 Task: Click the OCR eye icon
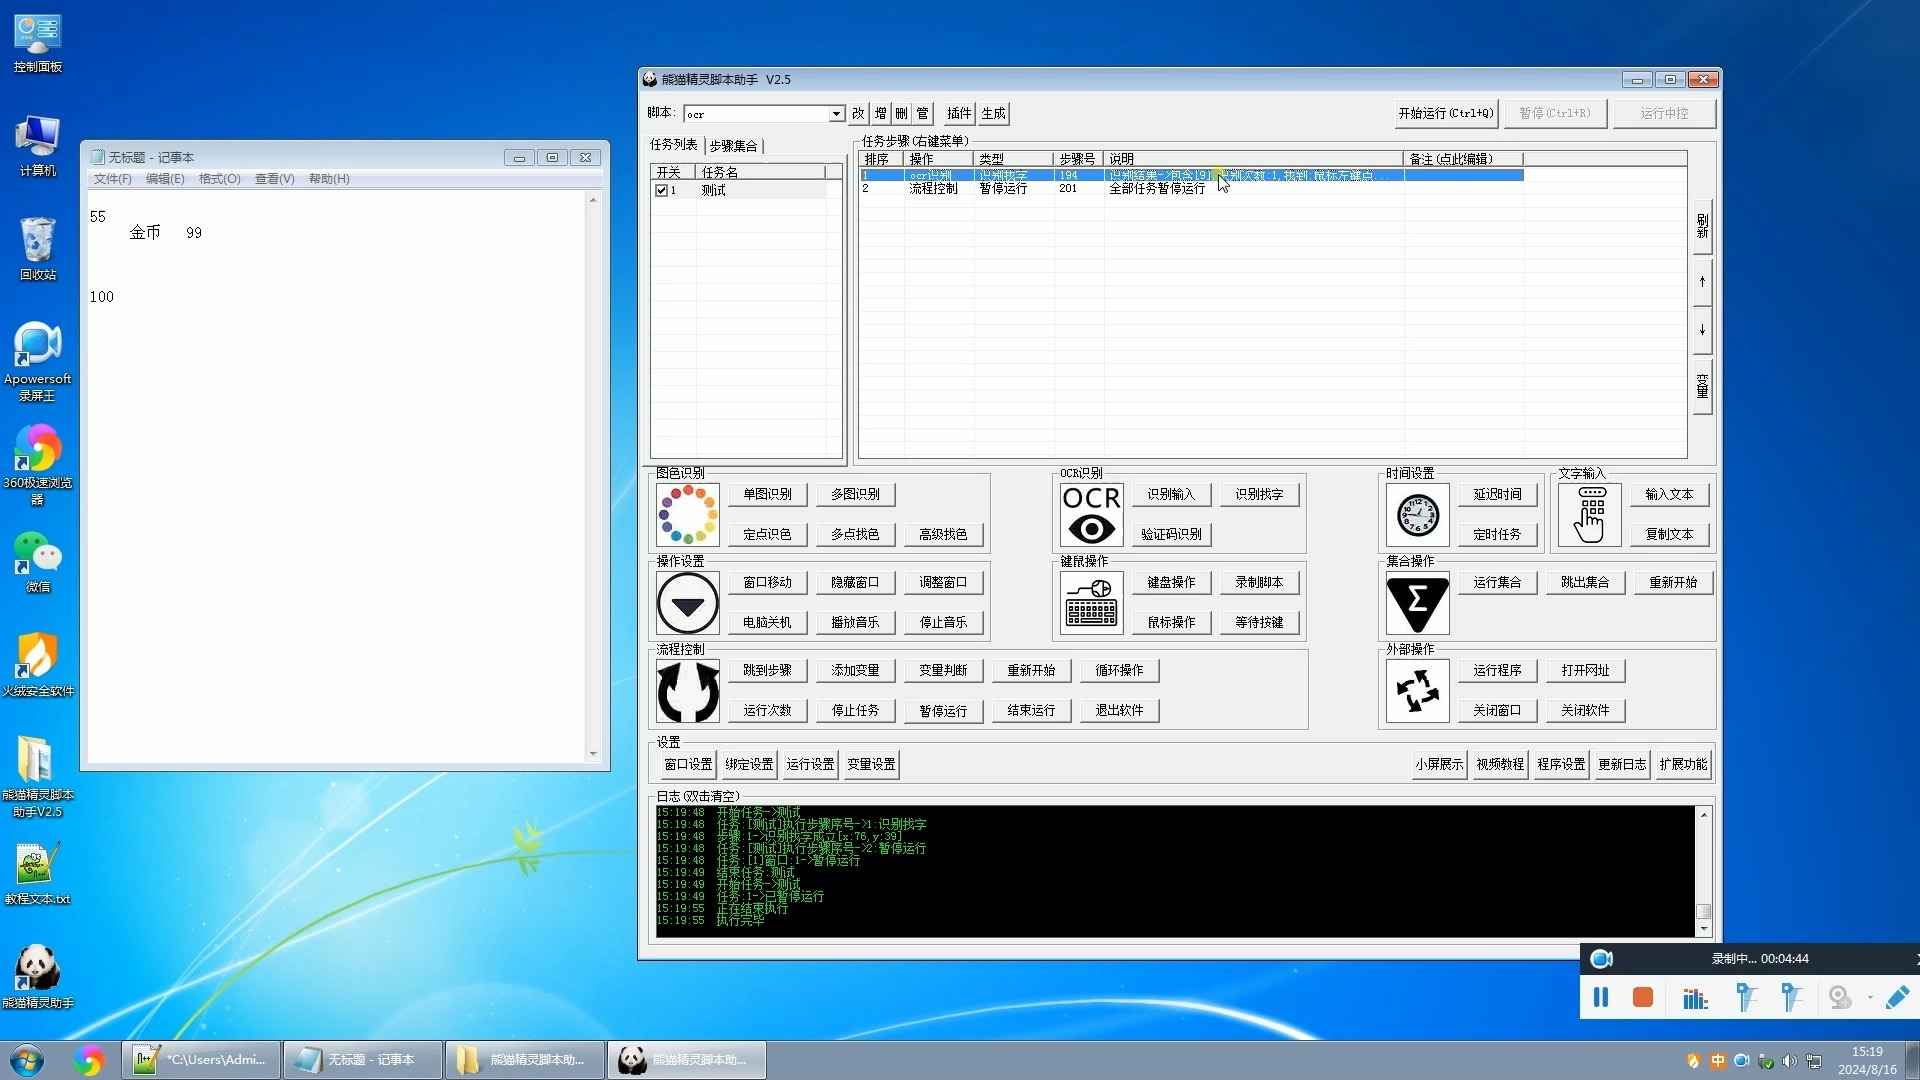[1091, 515]
